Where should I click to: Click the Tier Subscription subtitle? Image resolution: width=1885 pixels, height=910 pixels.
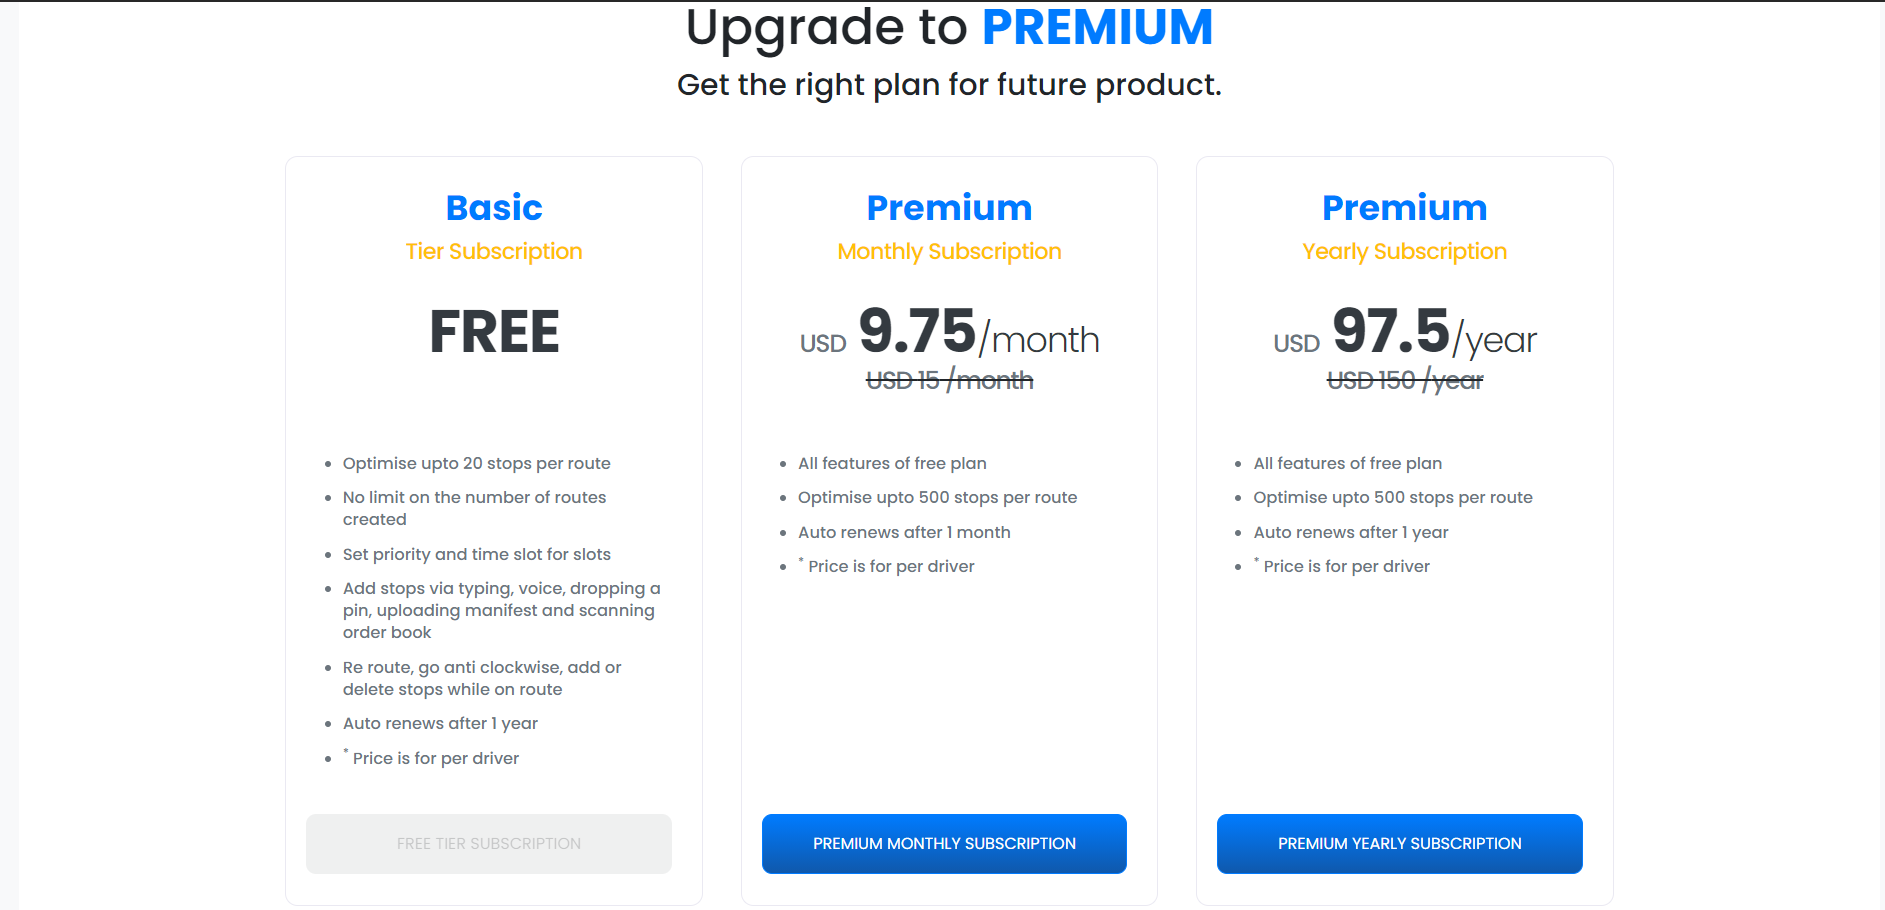(x=494, y=251)
